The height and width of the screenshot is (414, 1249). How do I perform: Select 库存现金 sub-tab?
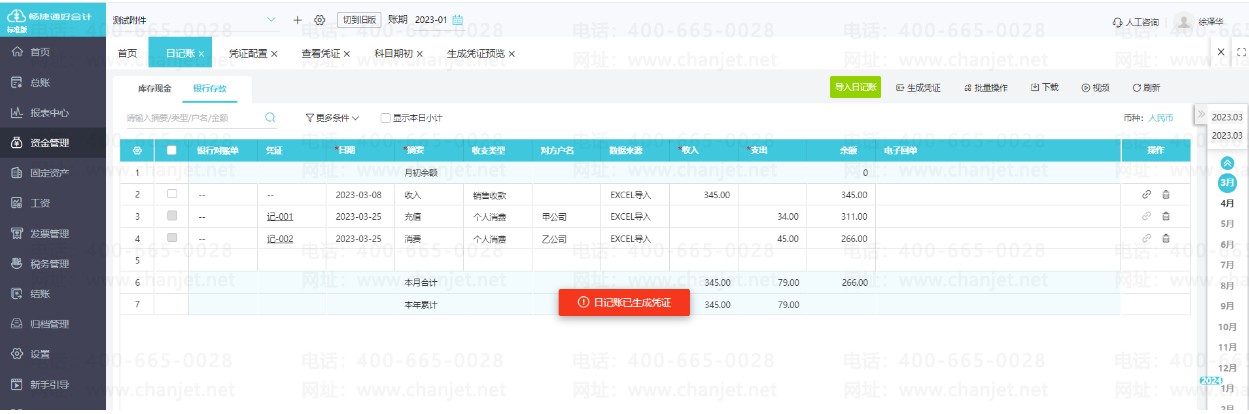pyautogui.click(x=154, y=89)
